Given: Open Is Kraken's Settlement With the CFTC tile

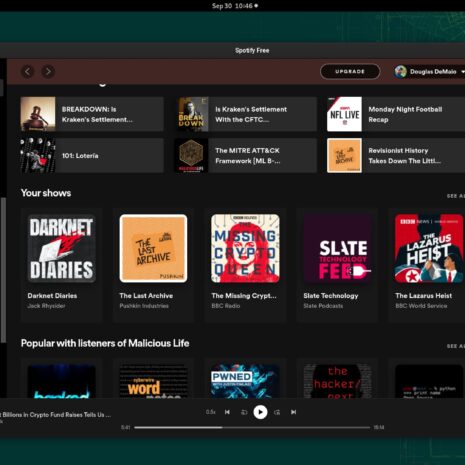Looking at the screenshot, I should pos(245,114).
